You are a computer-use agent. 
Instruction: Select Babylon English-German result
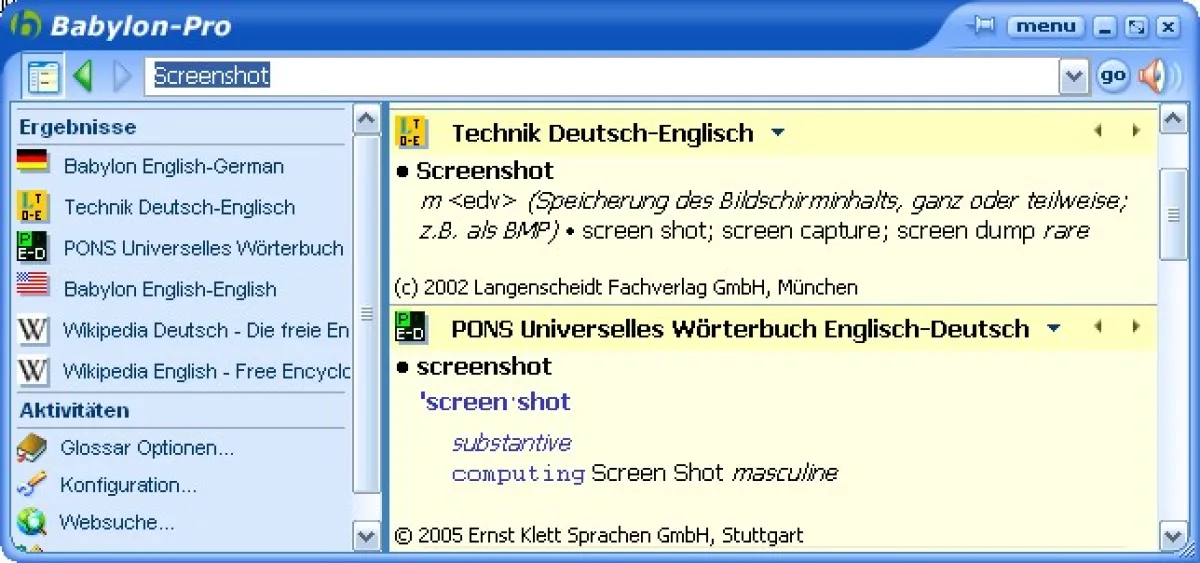pos(174,166)
